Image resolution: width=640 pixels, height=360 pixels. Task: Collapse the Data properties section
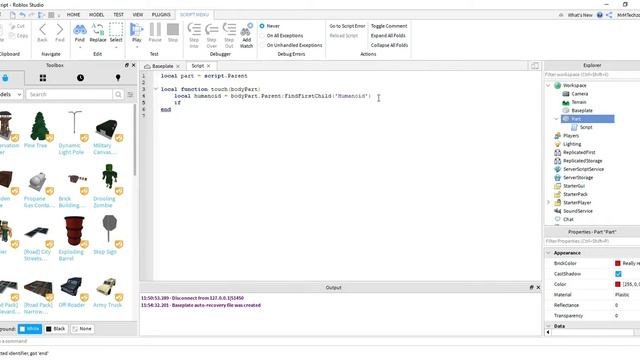pyautogui.click(x=548, y=326)
